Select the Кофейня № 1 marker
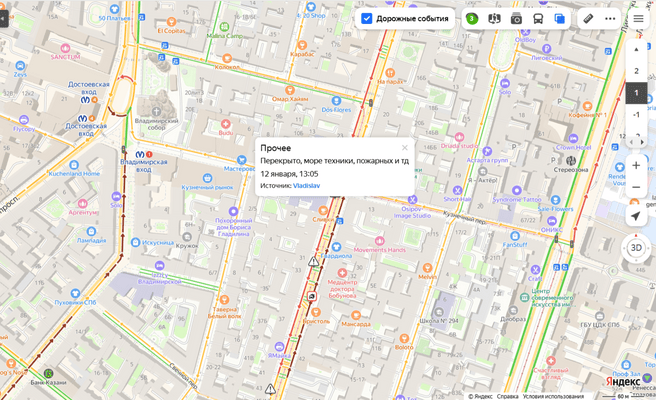Image resolution: width=656 pixels, height=400 pixels. click(x=587, y=106)
